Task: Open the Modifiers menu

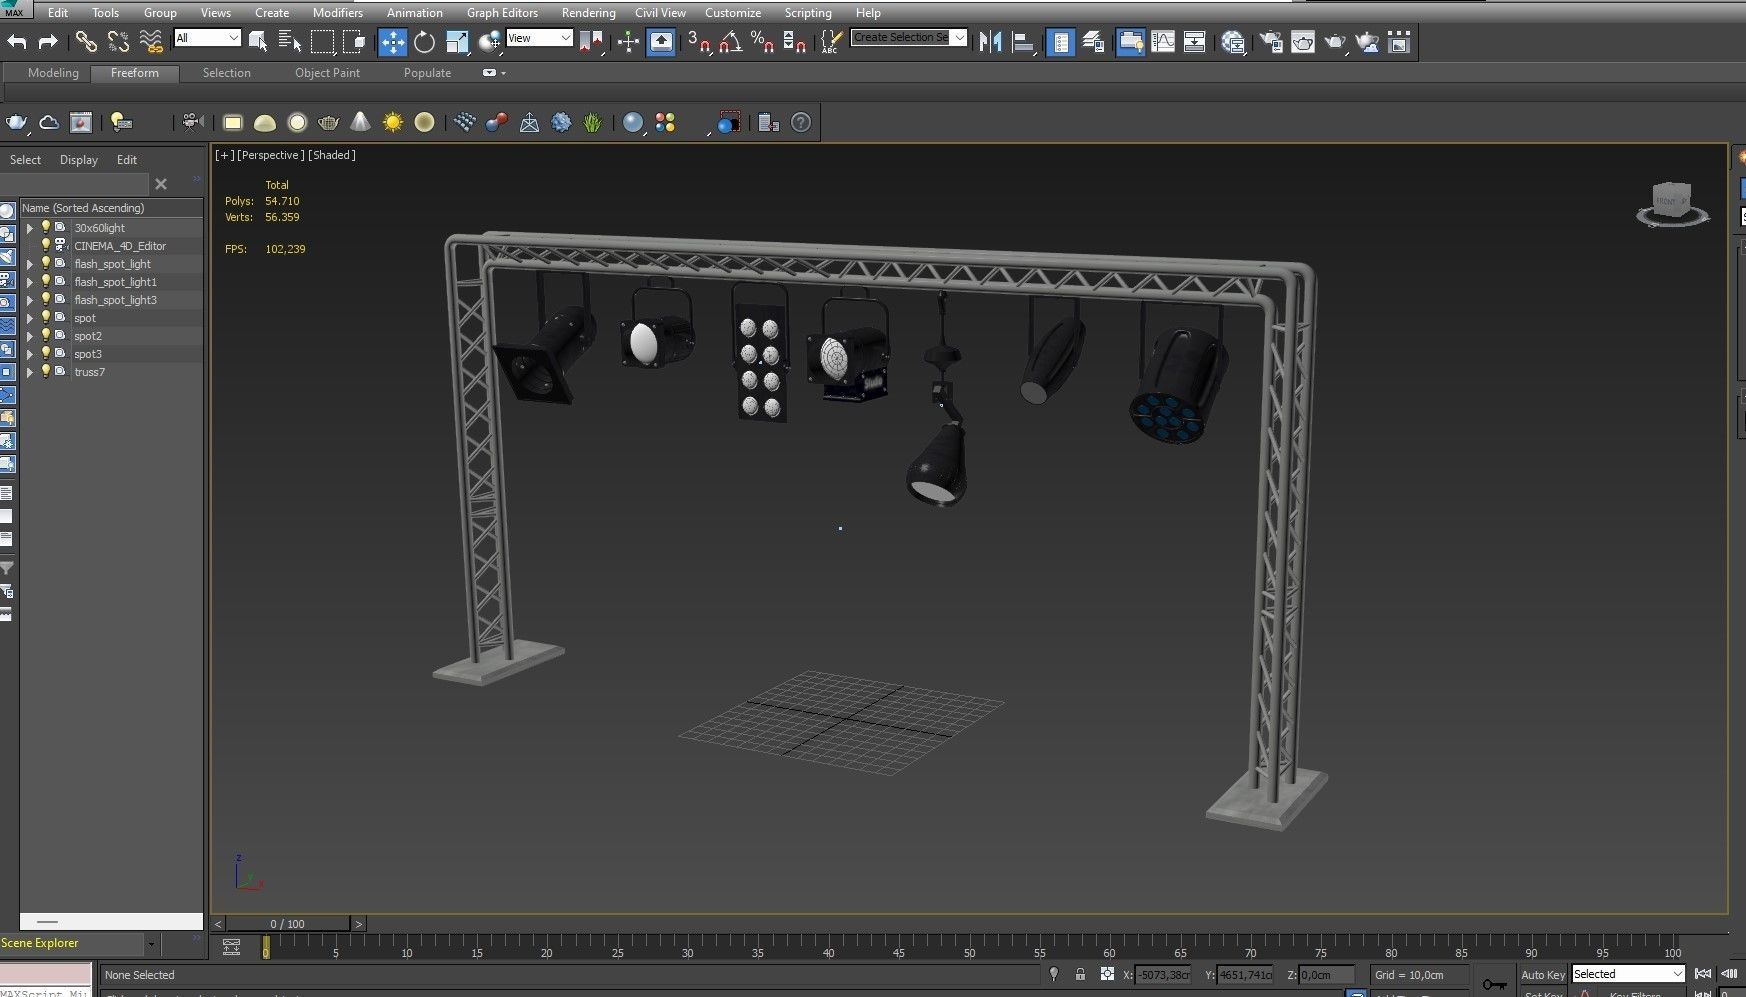Action: (337, 13)
